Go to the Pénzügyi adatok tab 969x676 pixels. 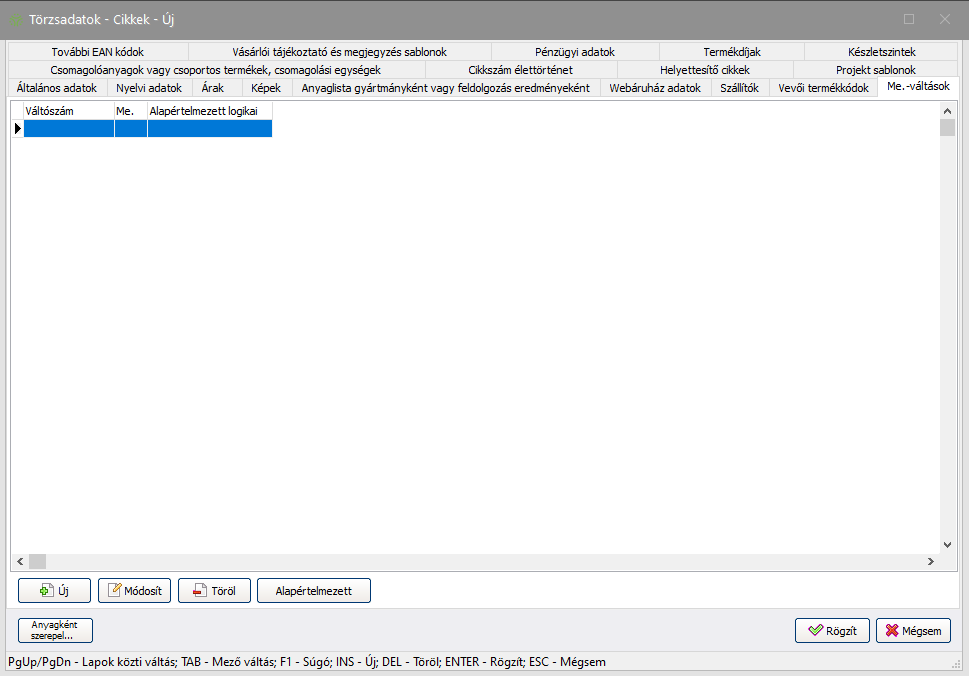pos(574,52)
